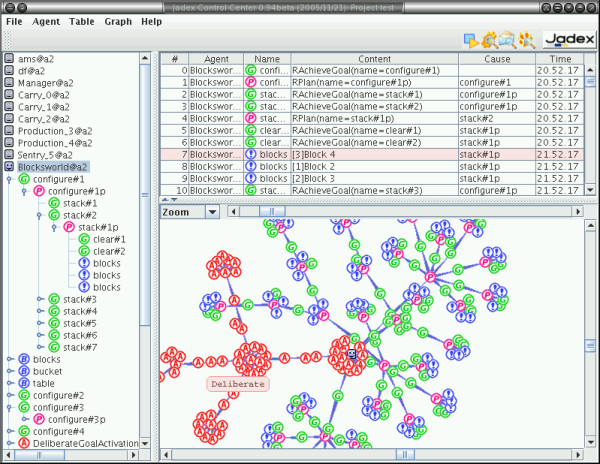Open the Agent menu

click(x=46, y=21)
